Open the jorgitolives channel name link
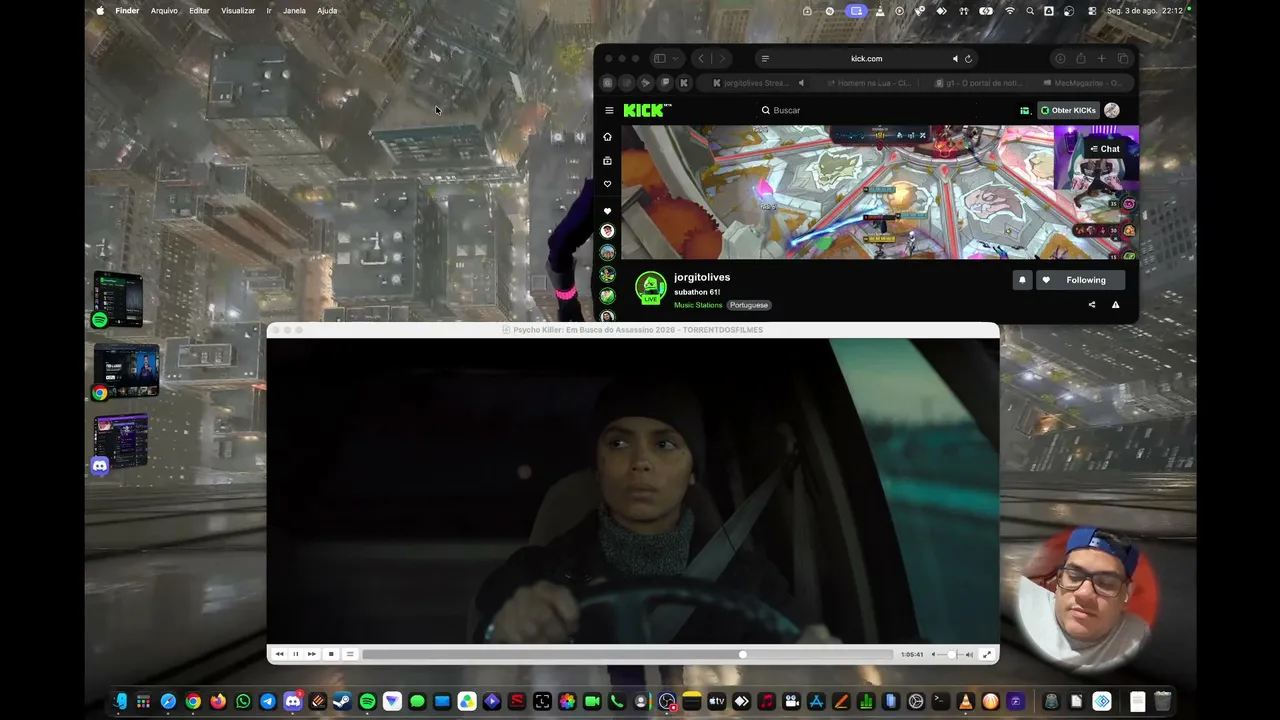 tap(702, 277)
